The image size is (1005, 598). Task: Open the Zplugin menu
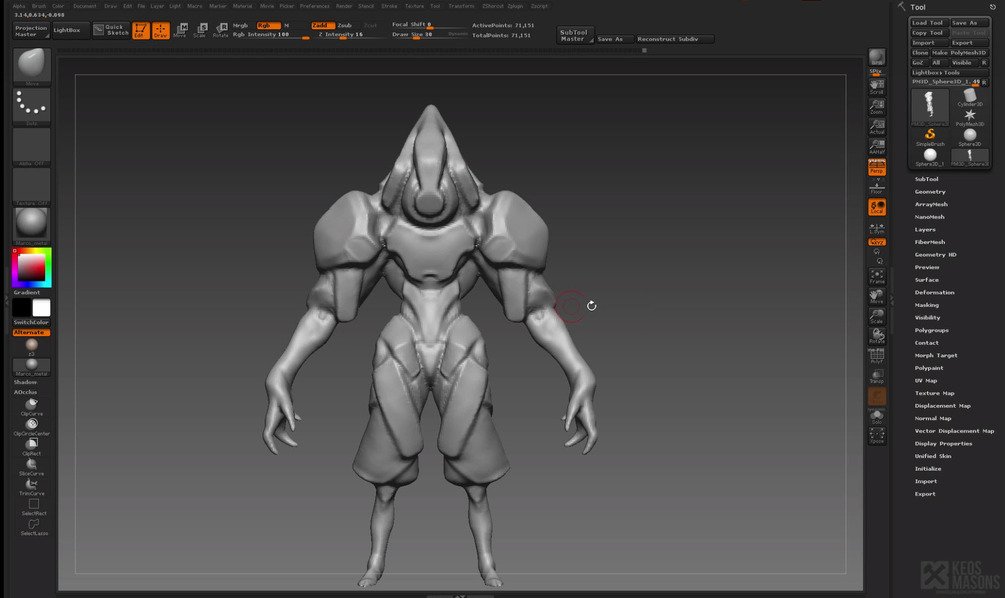[x=516, y=6]
